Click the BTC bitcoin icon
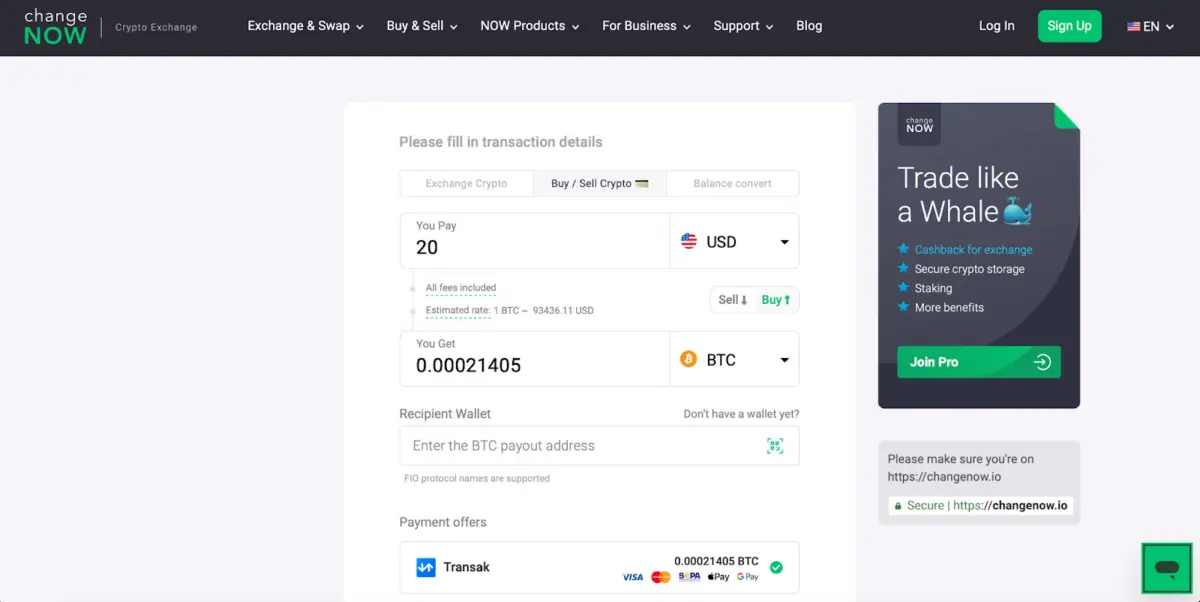1200x602 pixels. click(x=688, y=358)
